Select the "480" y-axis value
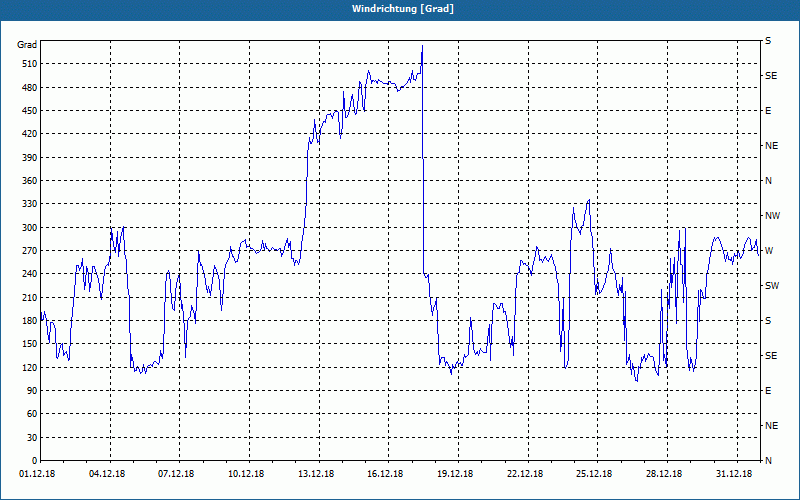Image resolution: width=800 pixels, height=500 pixels. [30, 88]
